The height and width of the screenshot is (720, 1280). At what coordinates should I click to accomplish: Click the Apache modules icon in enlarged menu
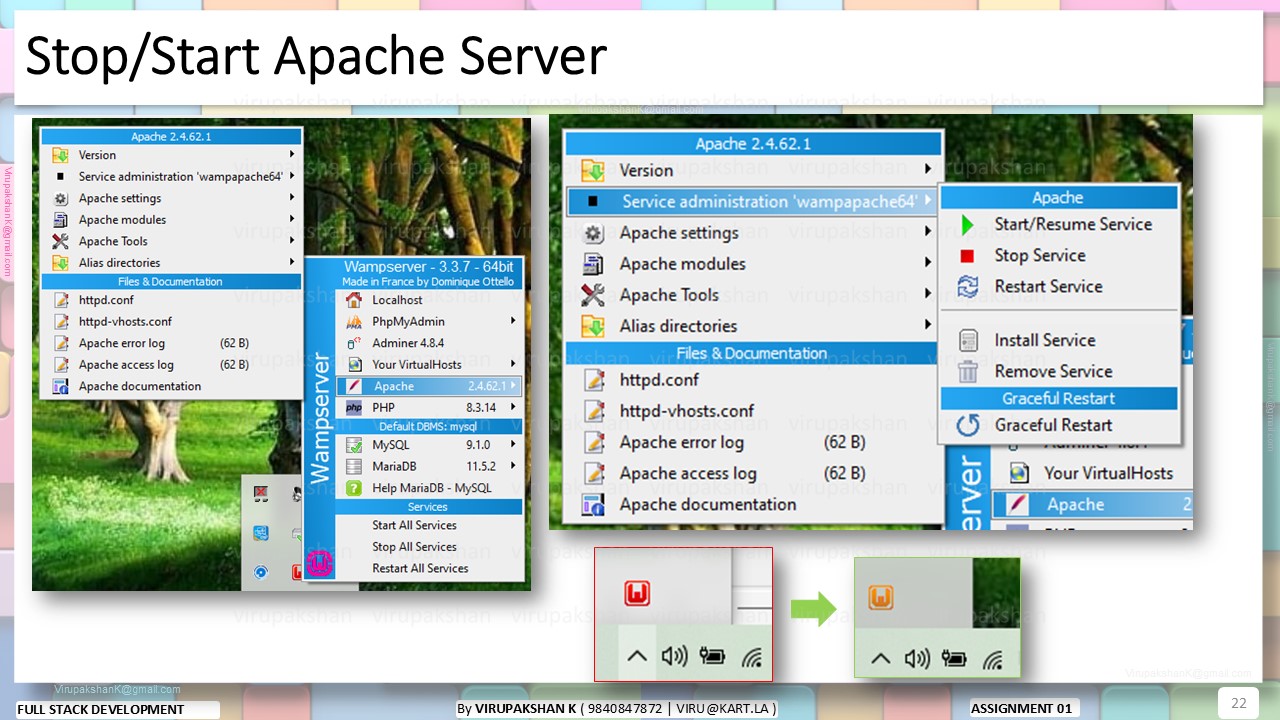pos(593,264)
